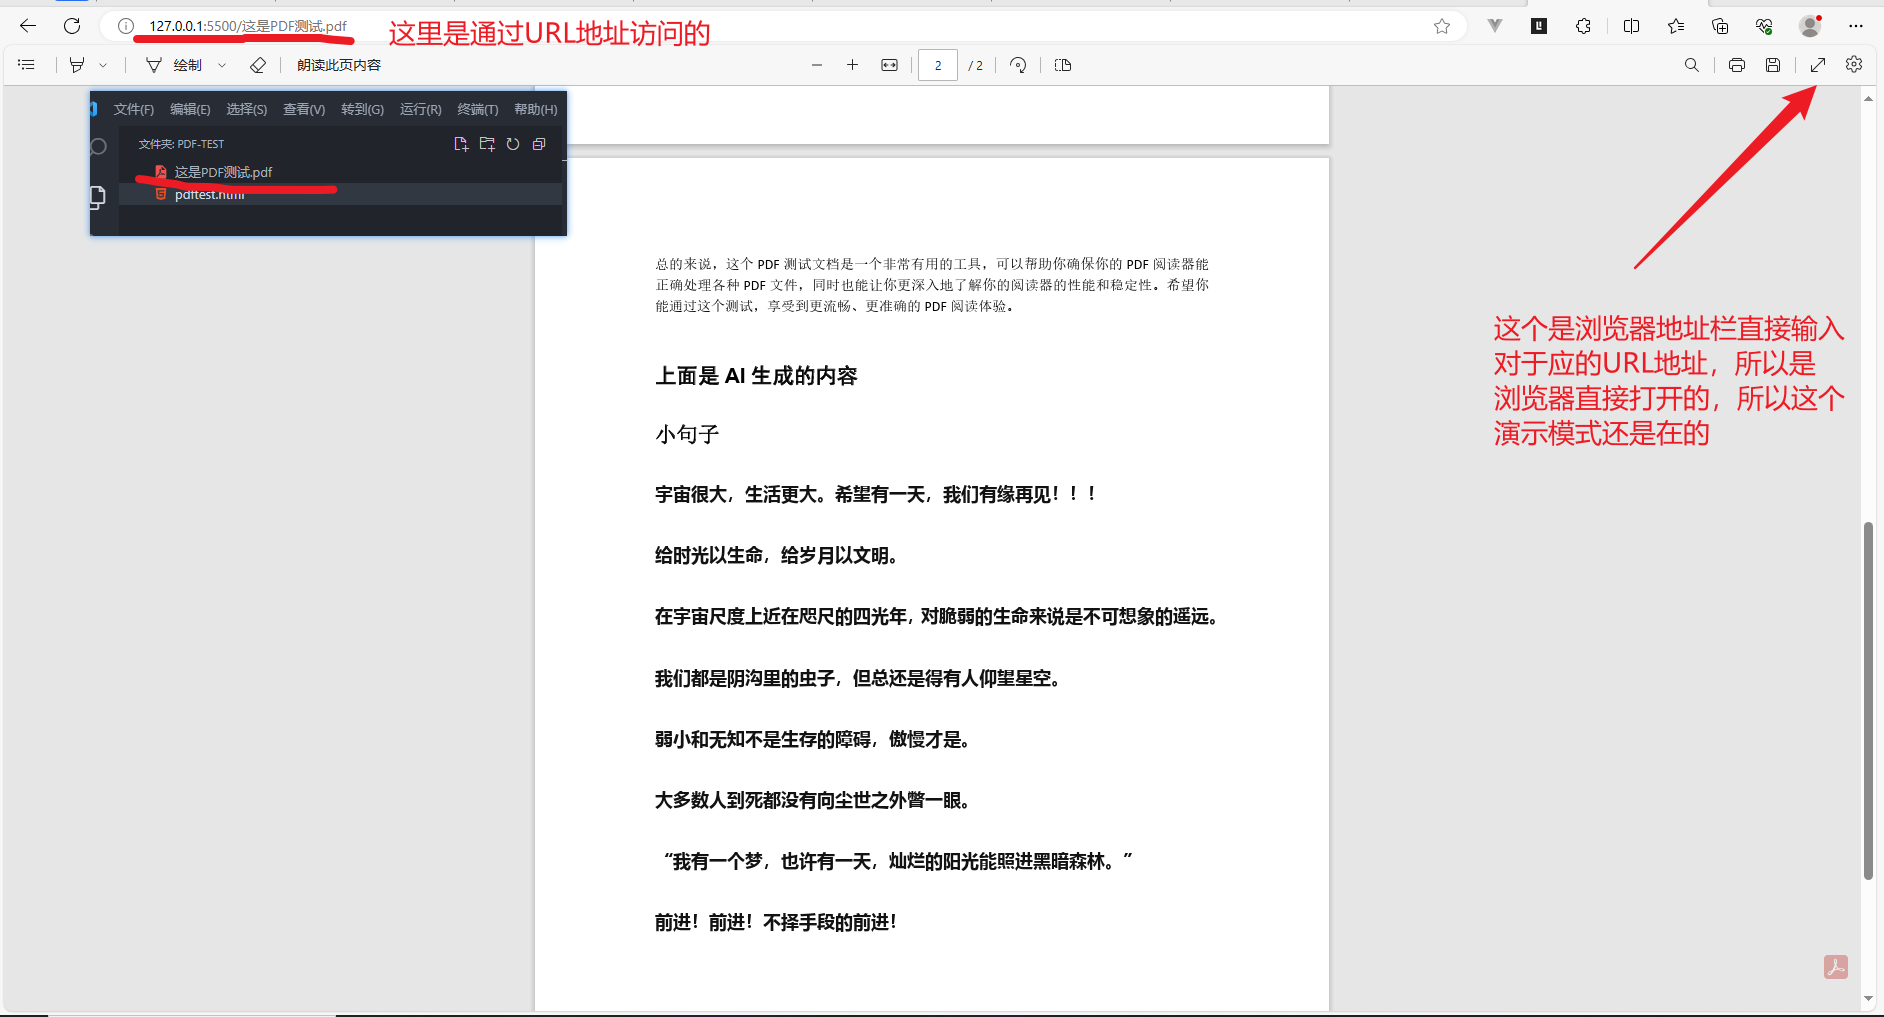Open browser Settings and more menu
Viewport: 1884px width, 1017px height.
pos(1856,26)
